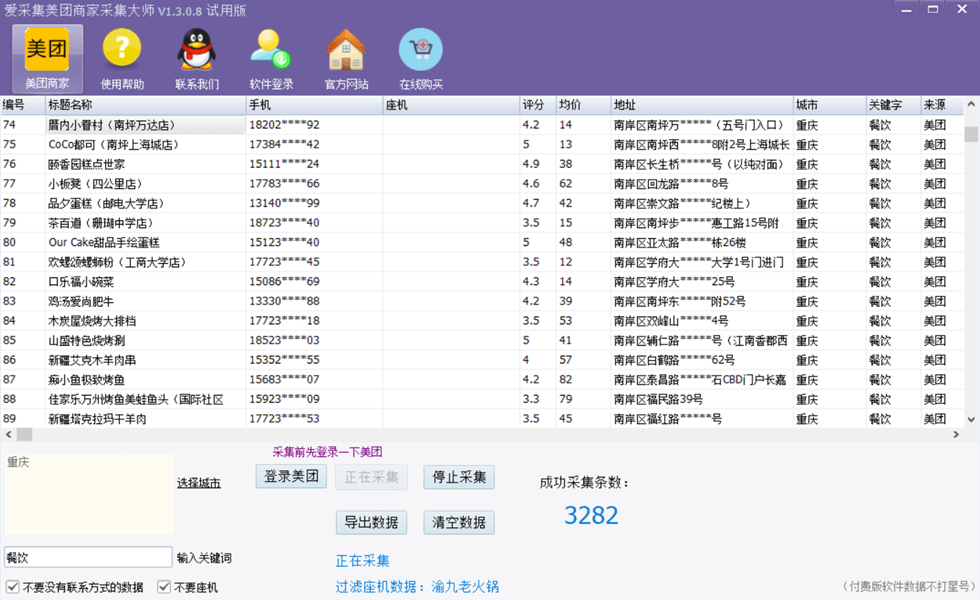Select the row CoCo都可（南坪上海城店）
Viewport: 980px width, 600px height.
481,144
